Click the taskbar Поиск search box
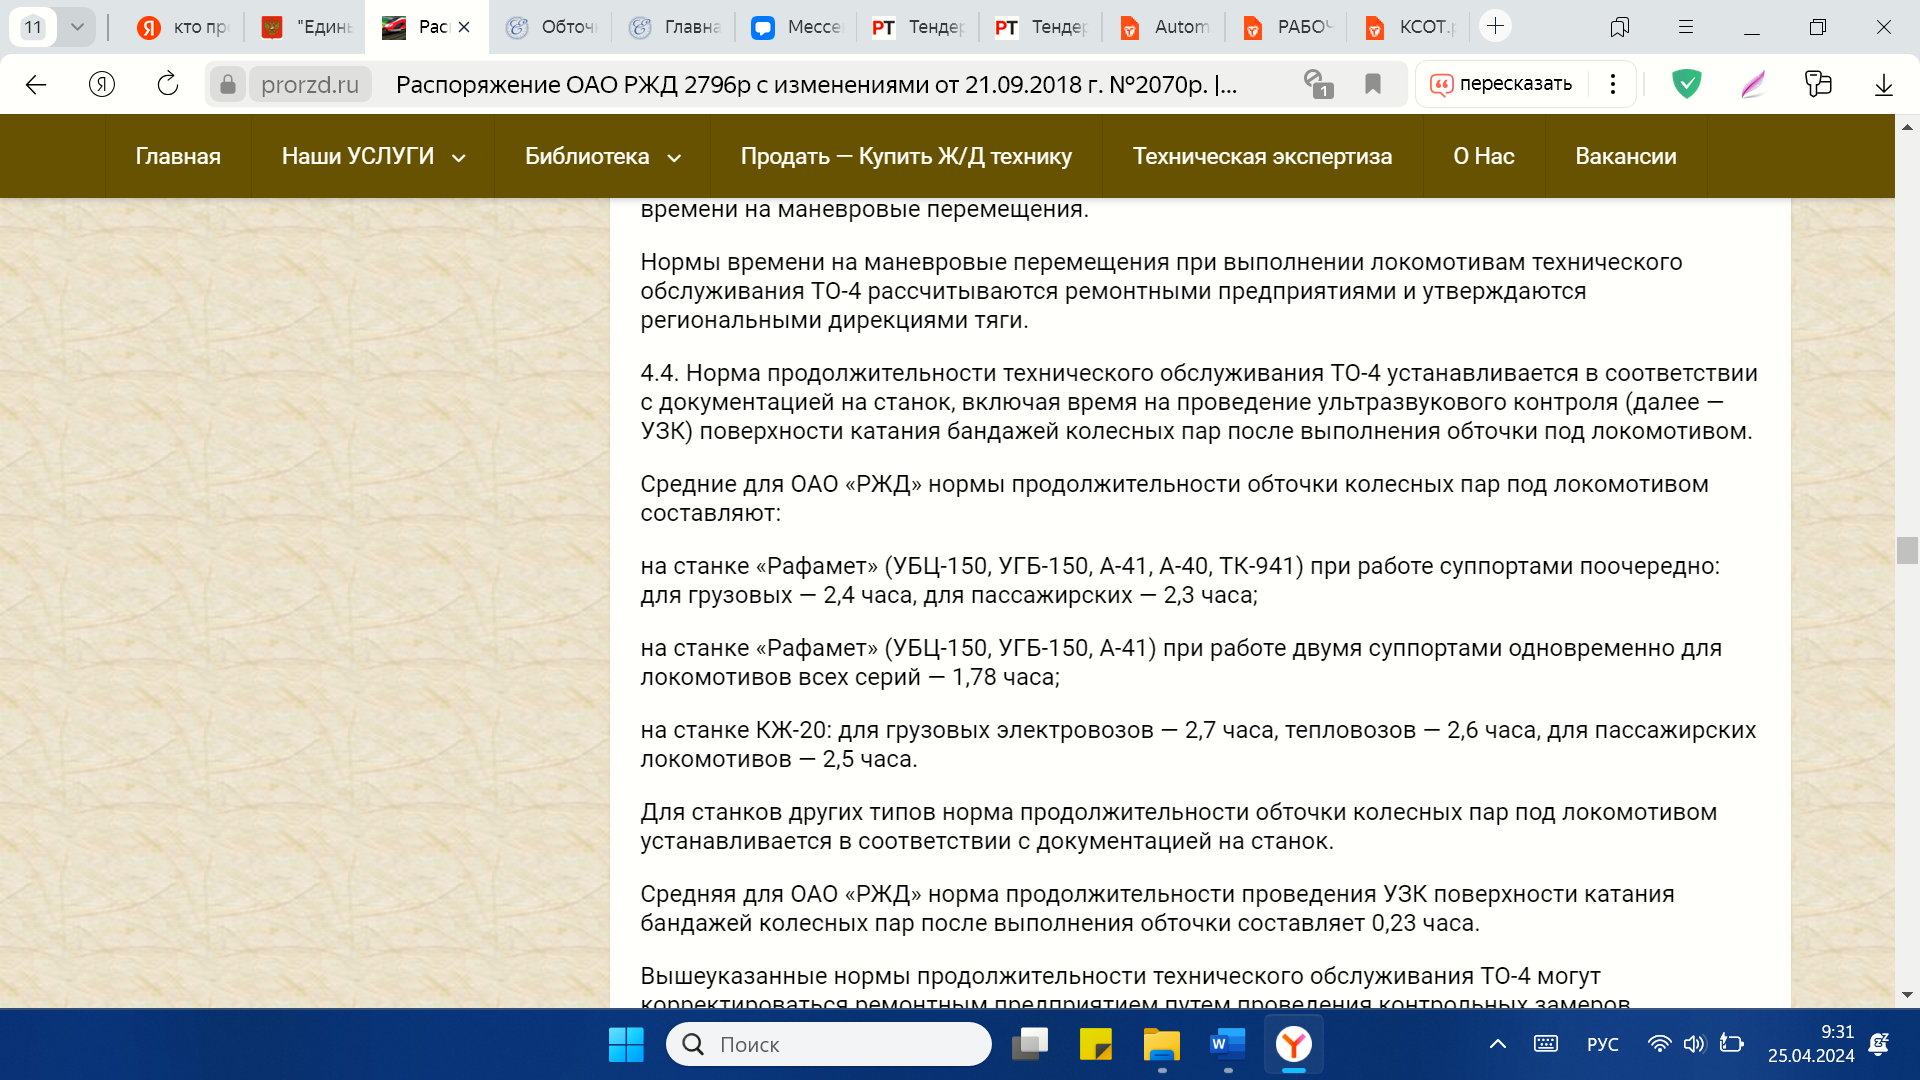 coord(829,1044)
